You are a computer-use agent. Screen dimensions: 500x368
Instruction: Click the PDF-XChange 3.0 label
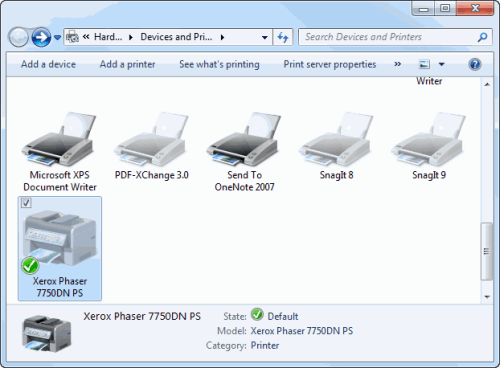point(152,175)
